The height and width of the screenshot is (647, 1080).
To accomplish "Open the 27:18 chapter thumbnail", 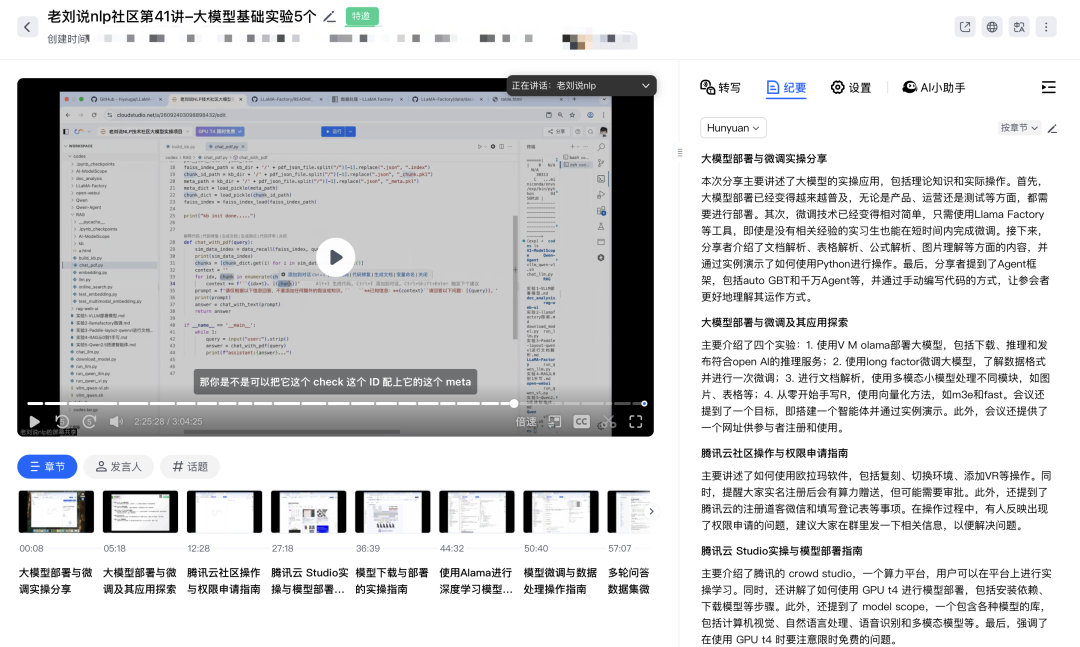I will 308,511.
